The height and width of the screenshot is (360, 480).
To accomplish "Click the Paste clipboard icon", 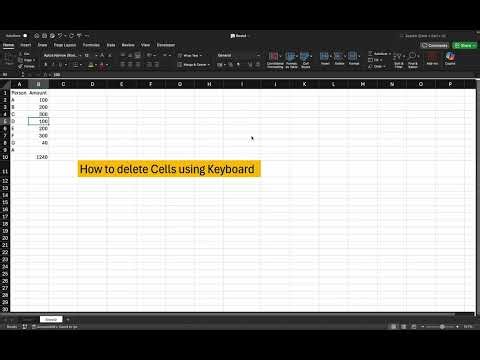I will tap(9, 58).
